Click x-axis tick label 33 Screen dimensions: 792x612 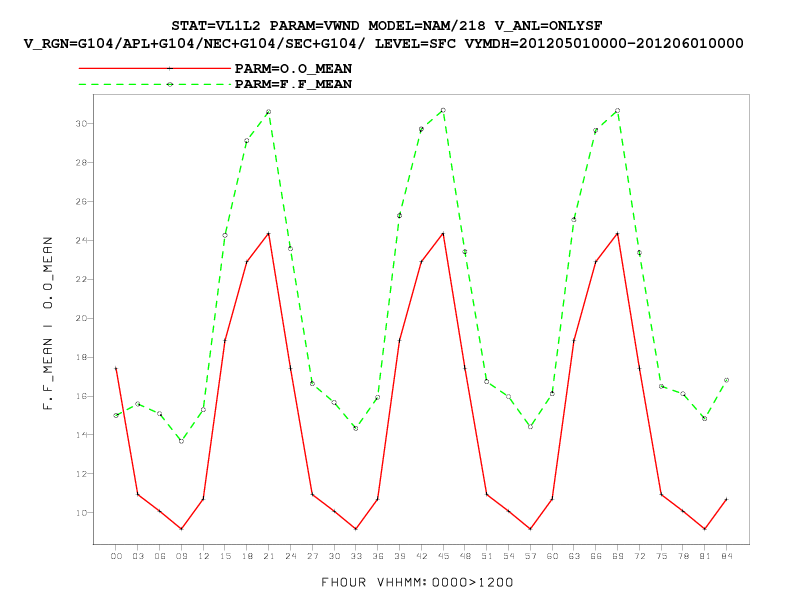[356, 556]
